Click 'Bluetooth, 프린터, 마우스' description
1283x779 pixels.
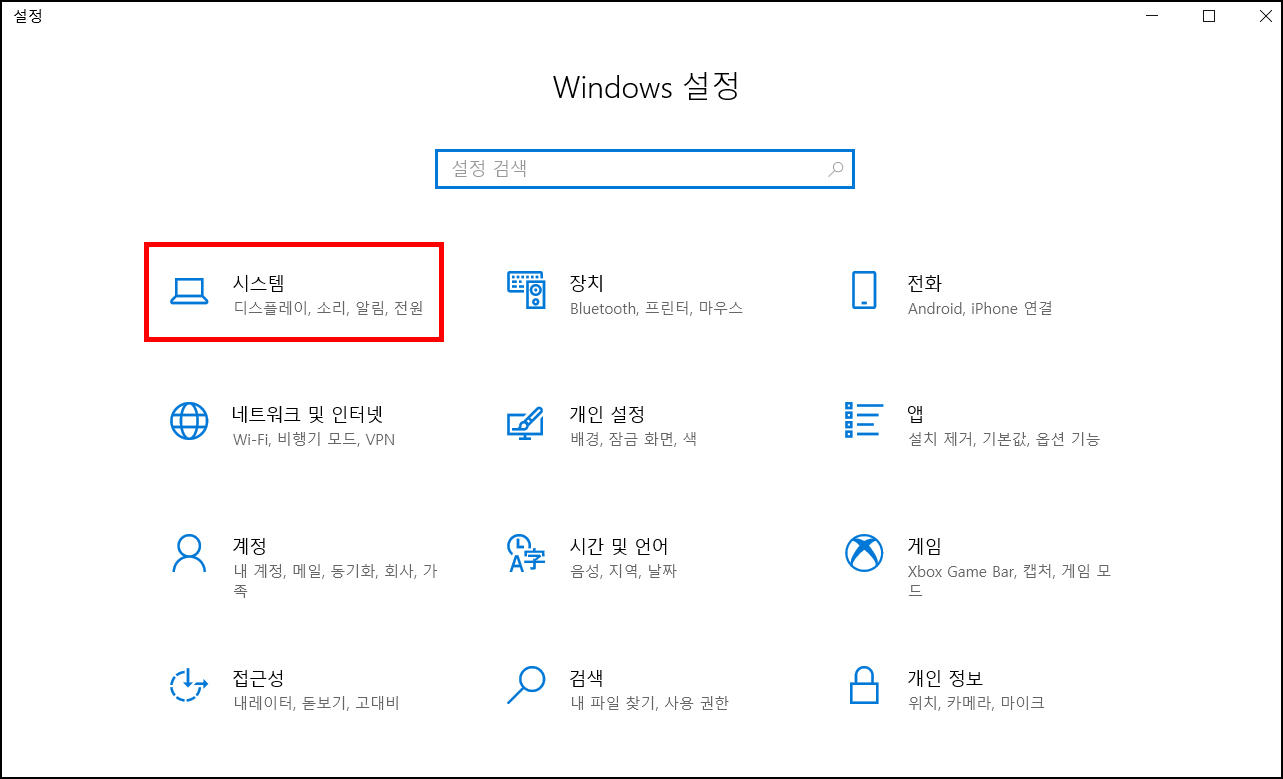click(656, 309)
